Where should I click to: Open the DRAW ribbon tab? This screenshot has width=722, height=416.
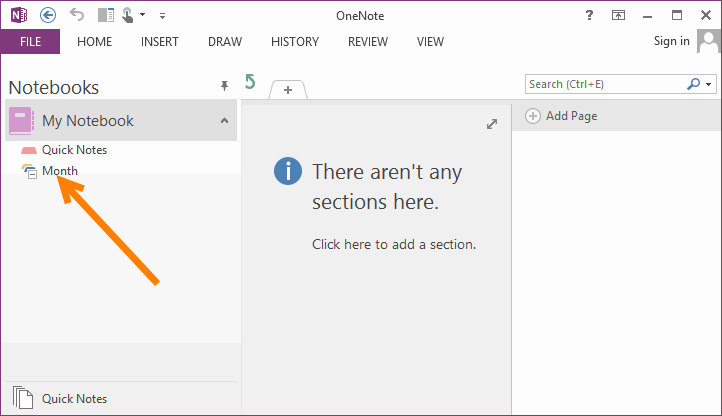pos(225,41)
